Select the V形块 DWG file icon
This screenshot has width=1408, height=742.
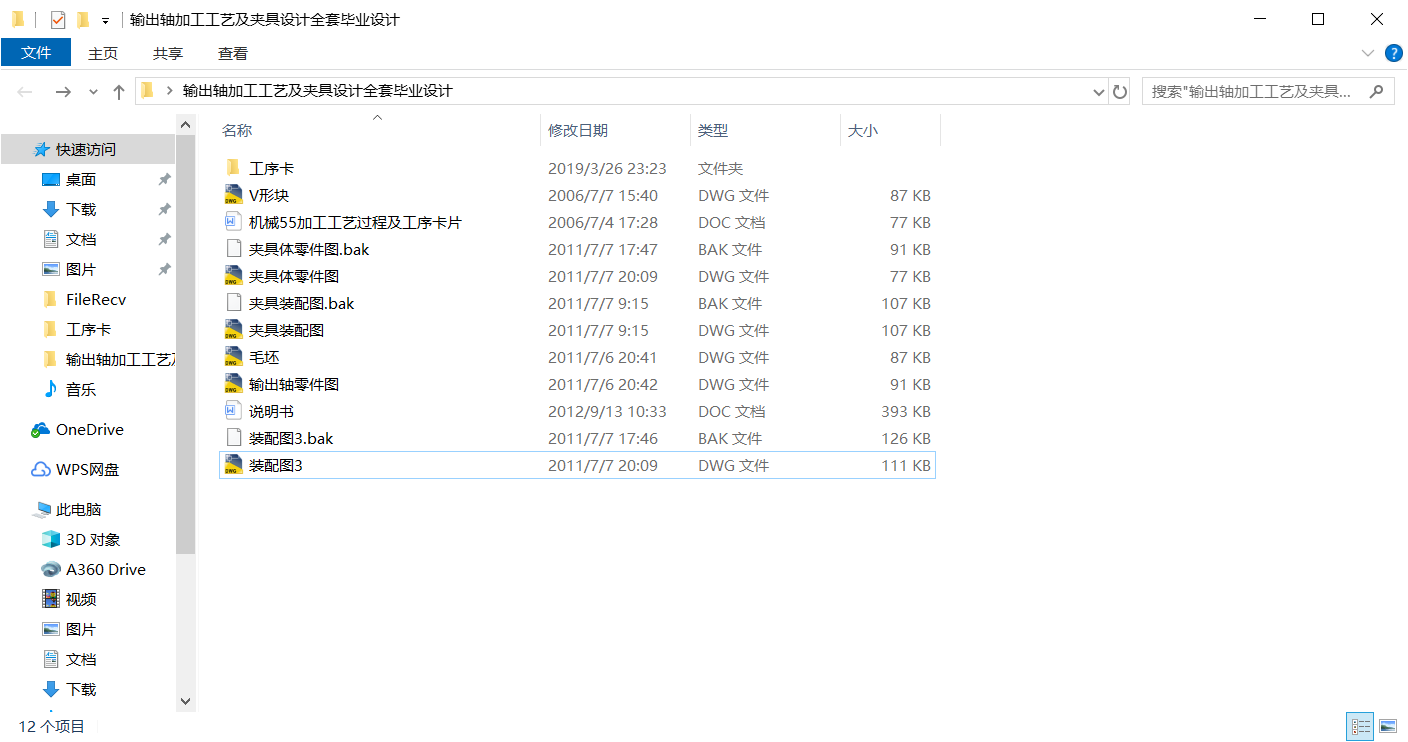233,195
